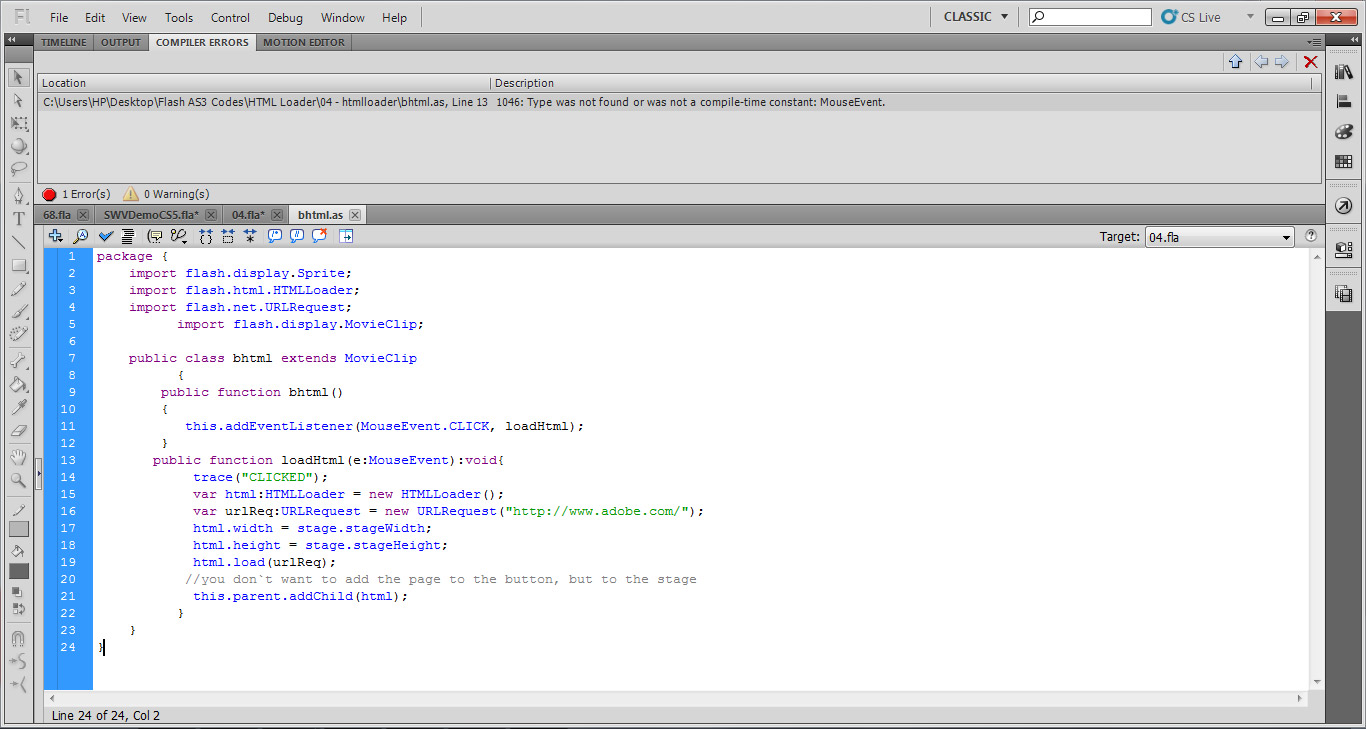Select the MouseEvent compiler error row

click(679, 102)
